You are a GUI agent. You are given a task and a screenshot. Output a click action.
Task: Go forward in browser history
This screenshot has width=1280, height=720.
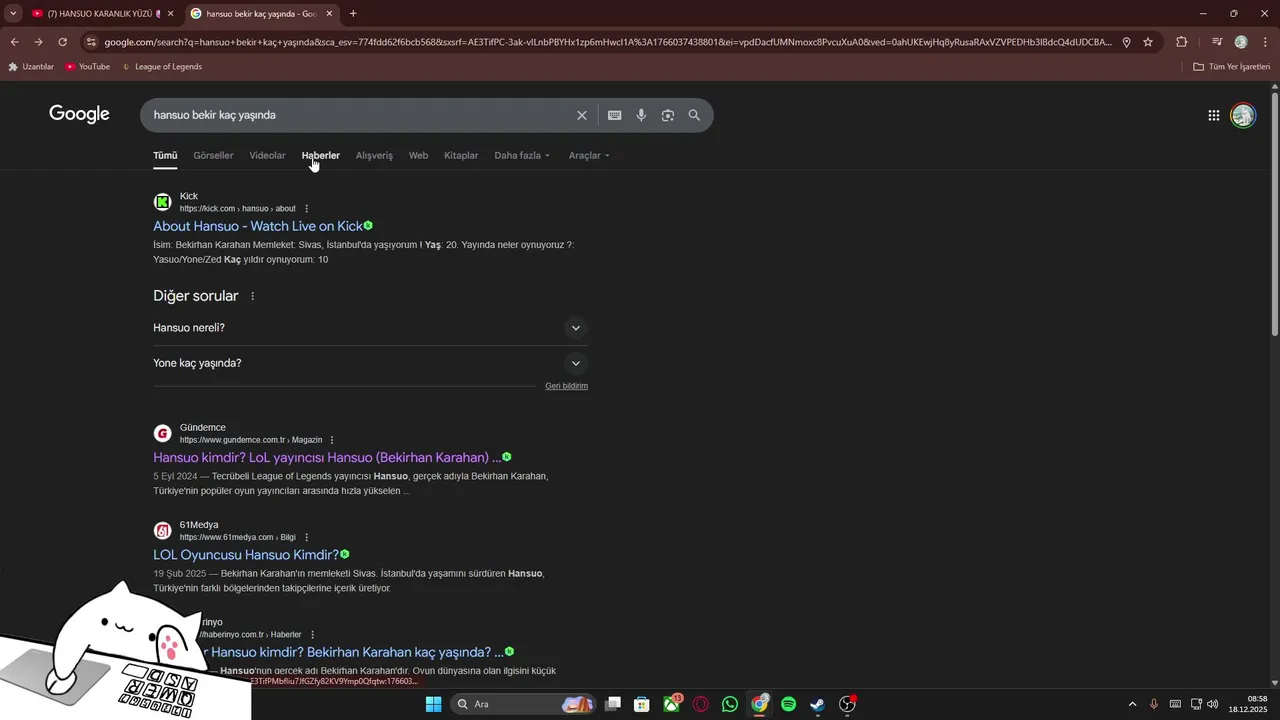tap(38, 42)
